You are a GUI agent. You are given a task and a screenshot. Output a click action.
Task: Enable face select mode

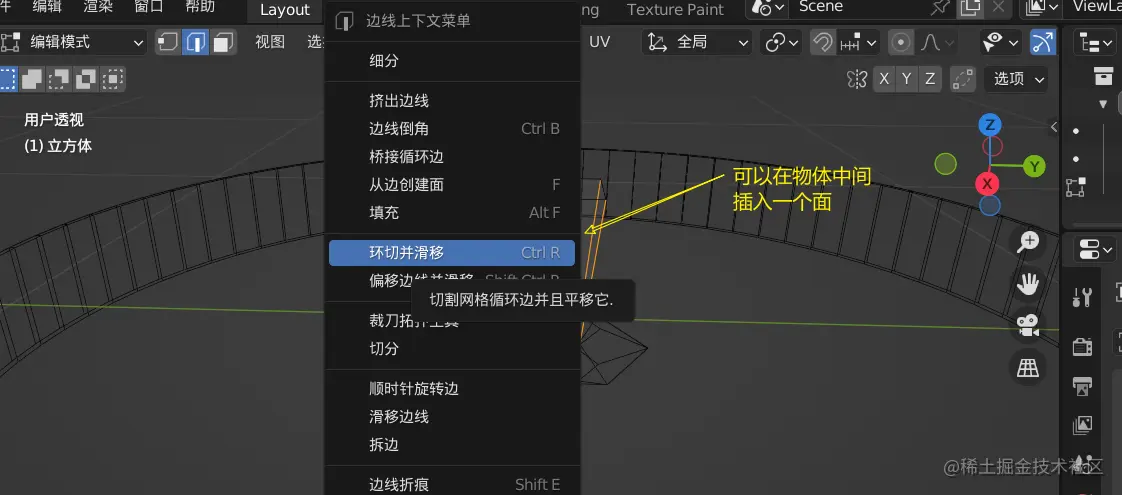(x=223, y=42)
